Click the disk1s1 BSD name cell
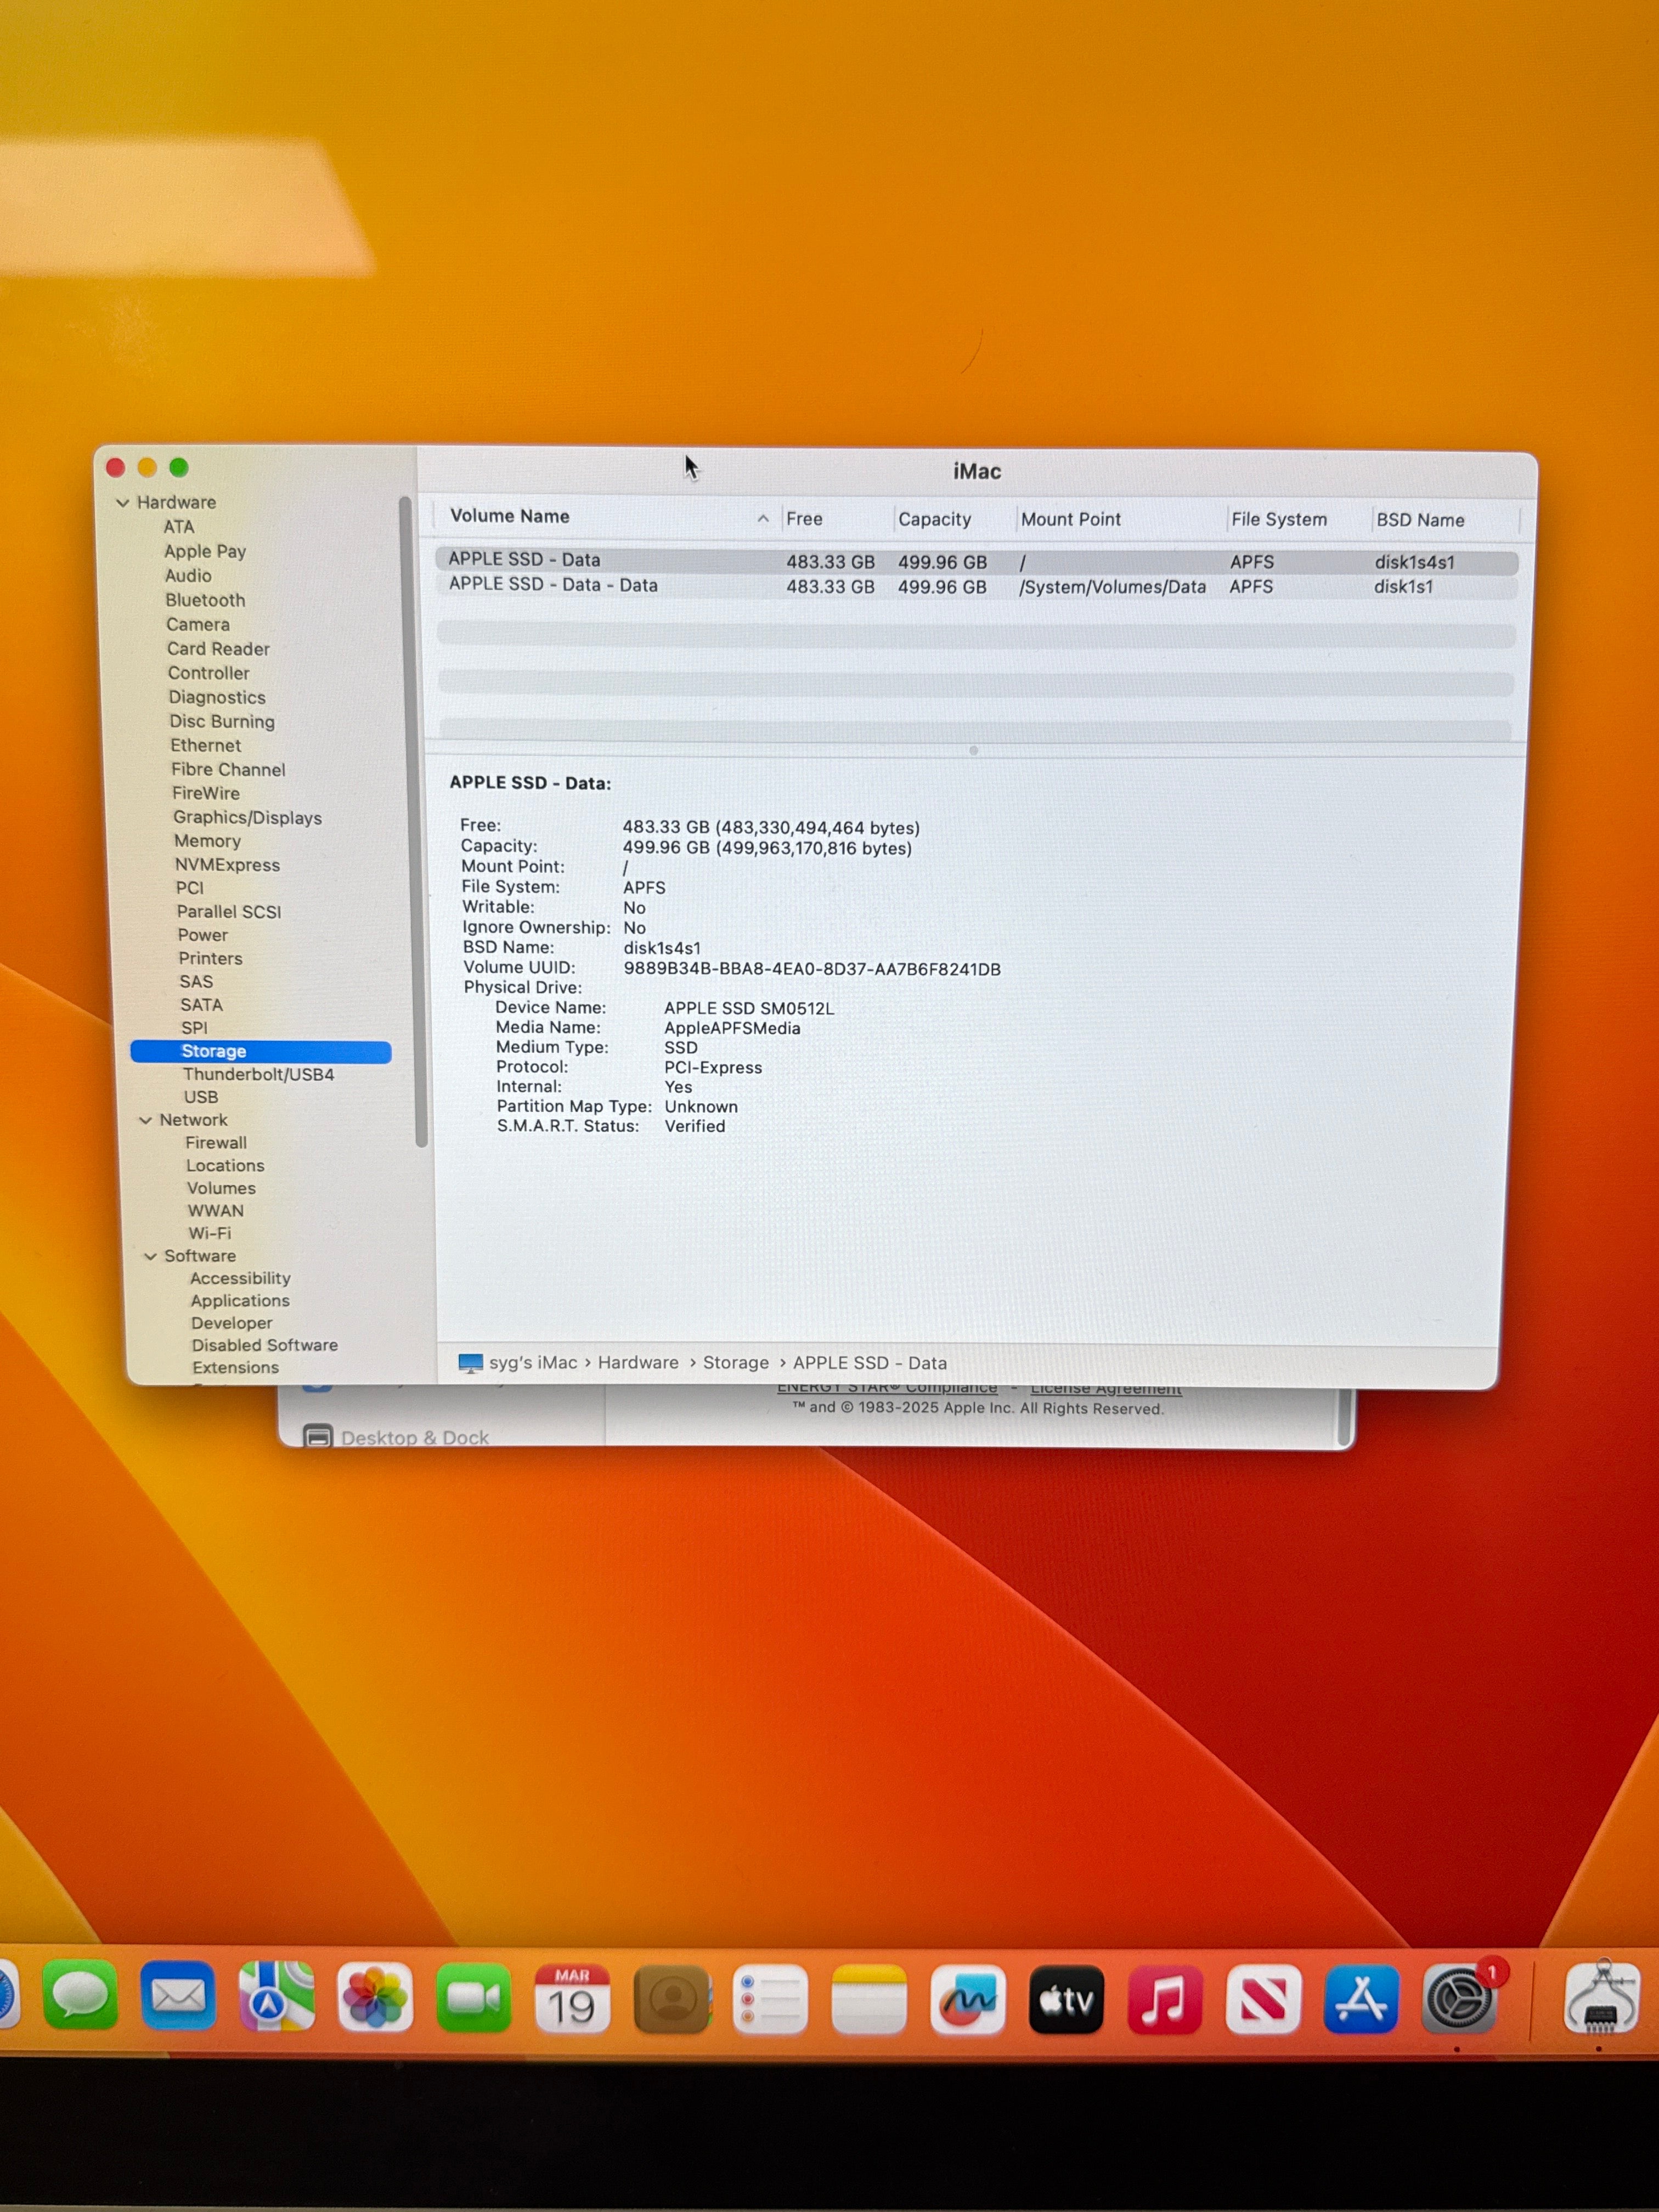The image size is (1659, 2212). (x=1403, y=588)
